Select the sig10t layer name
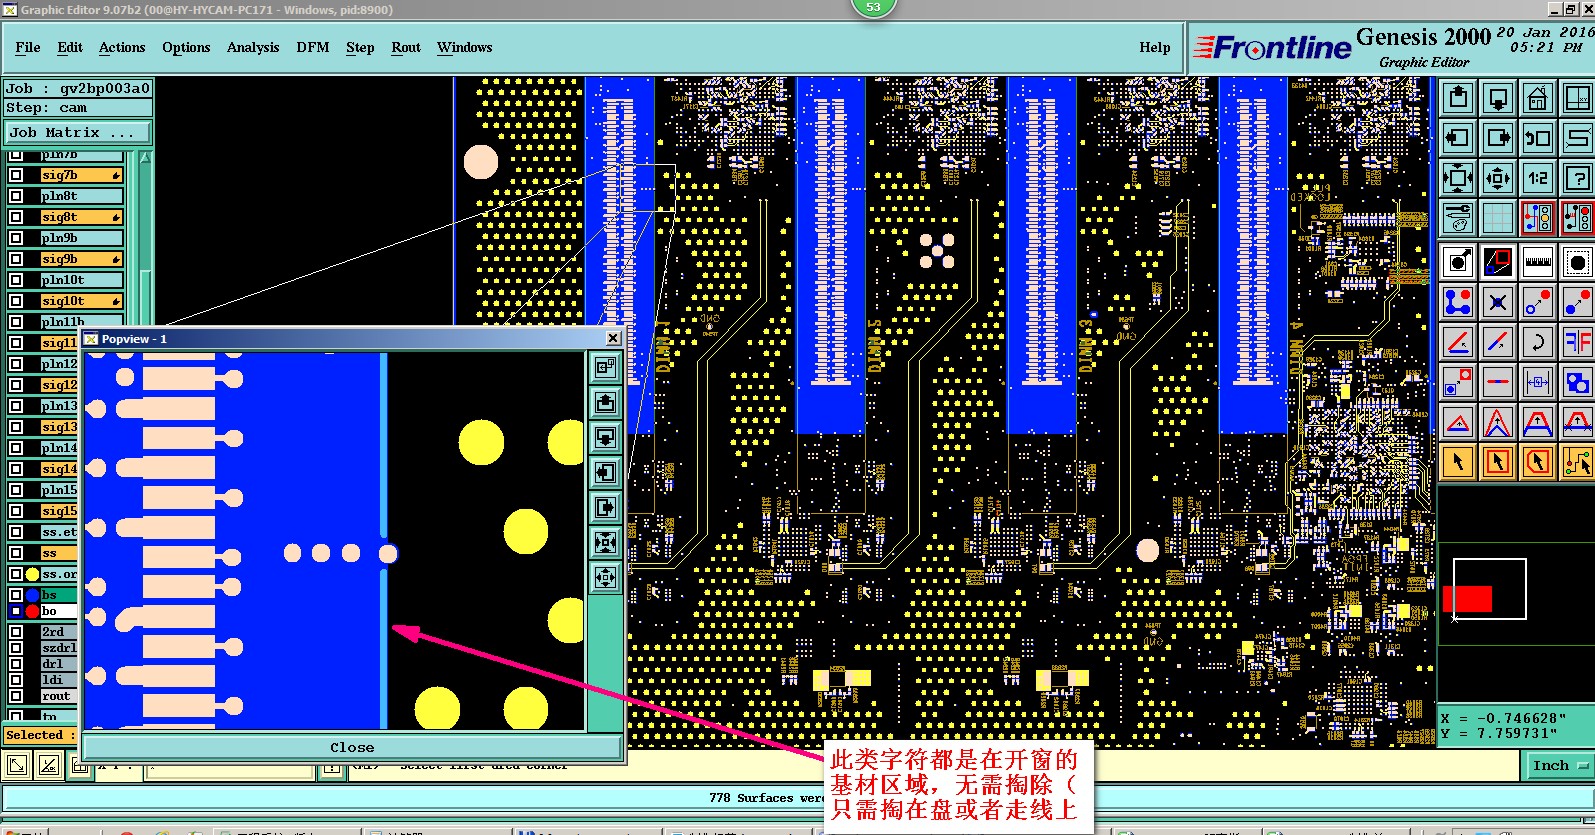Image resolution: width=1595 pixels, height=835 pixels. pos(82,301)
